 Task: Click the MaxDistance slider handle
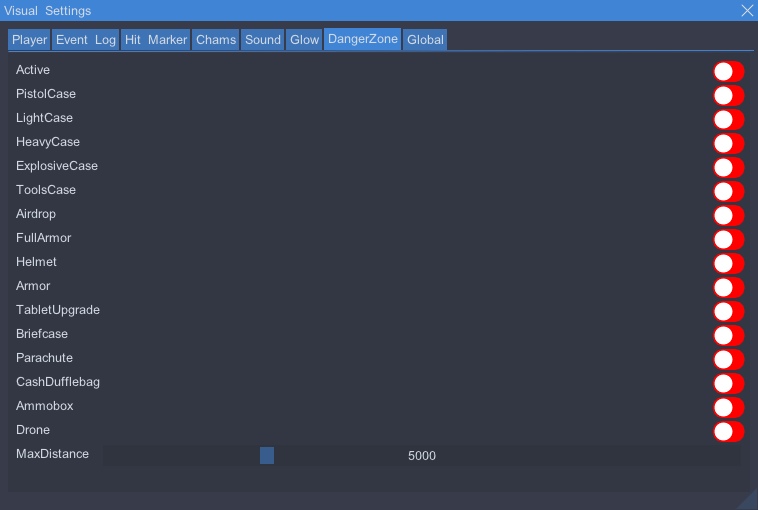267,455
